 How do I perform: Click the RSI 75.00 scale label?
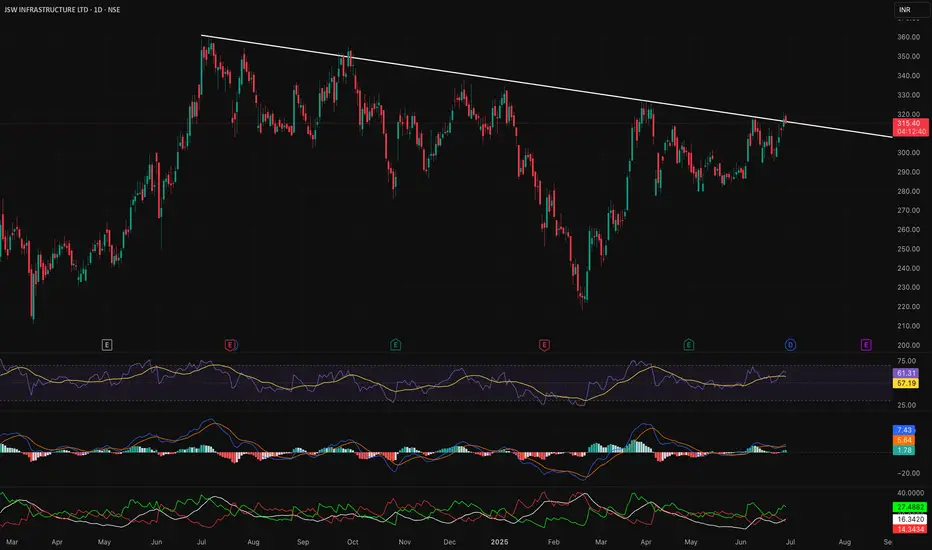pyautogui.click(x=906, y=361)
